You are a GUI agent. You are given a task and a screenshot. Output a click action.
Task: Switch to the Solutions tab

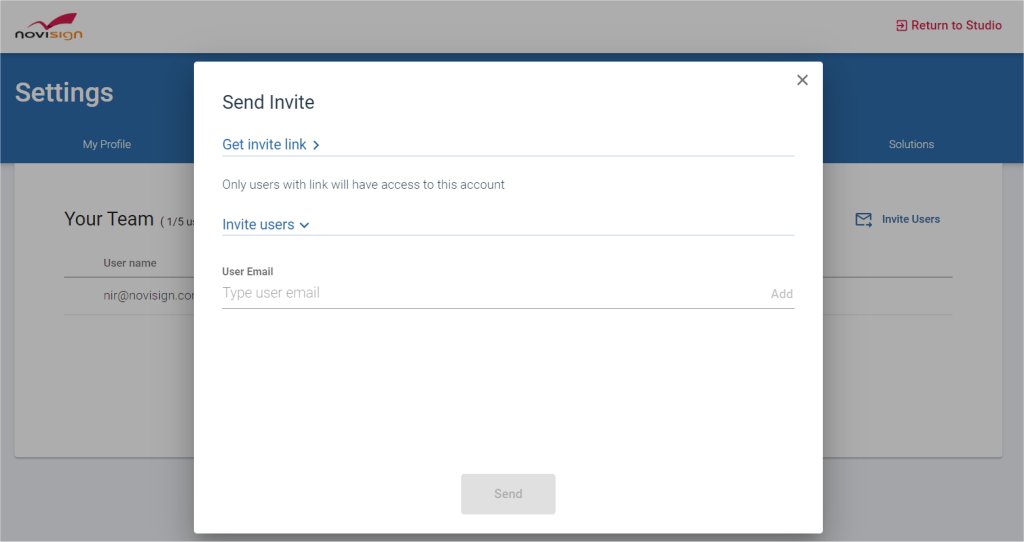pyautogui.click(x=911, y=144)
